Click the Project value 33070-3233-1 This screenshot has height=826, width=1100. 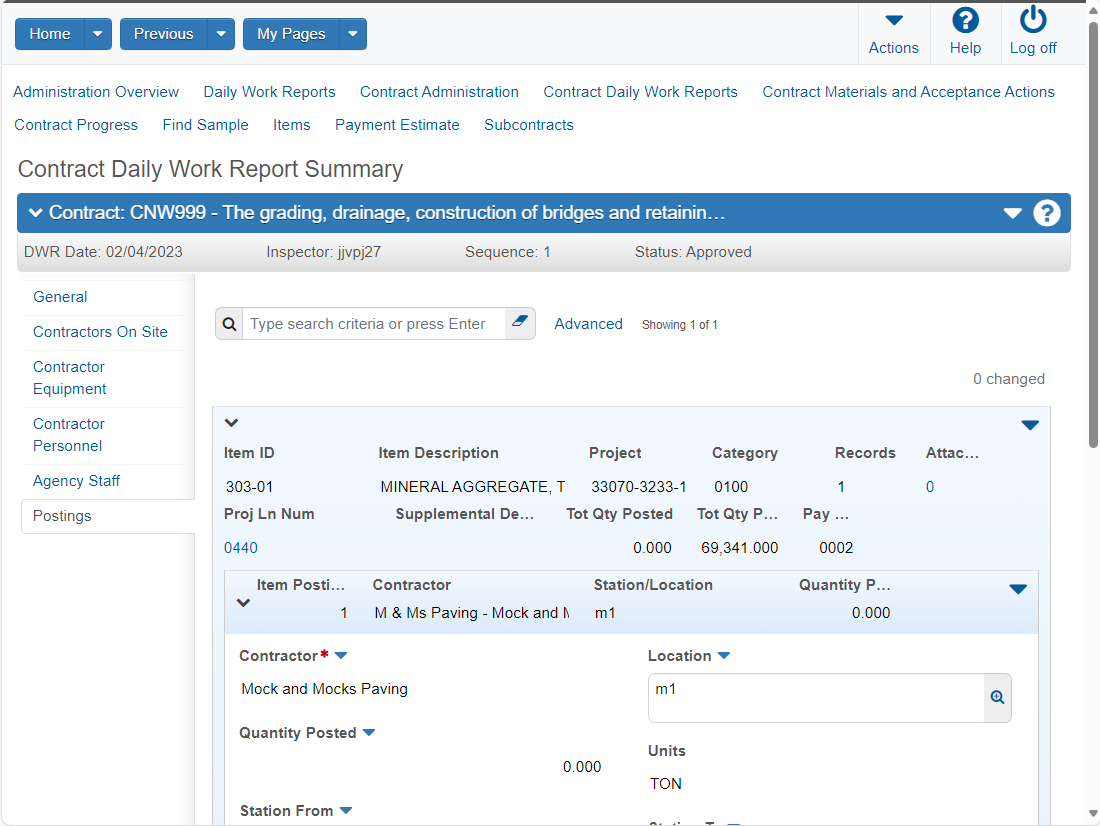[638, 487]
